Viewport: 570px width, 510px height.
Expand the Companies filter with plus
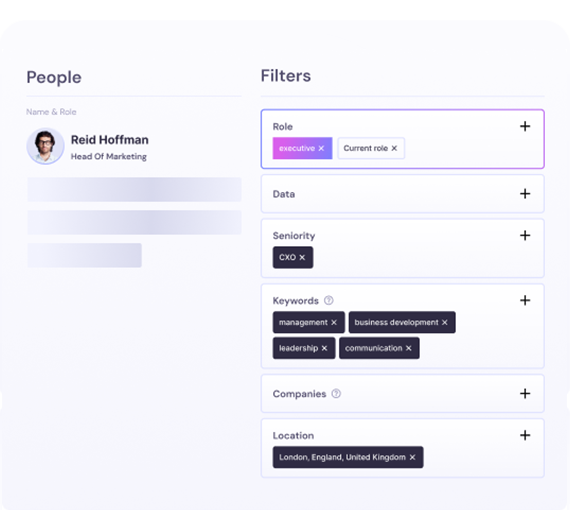[x=525, y=394]
